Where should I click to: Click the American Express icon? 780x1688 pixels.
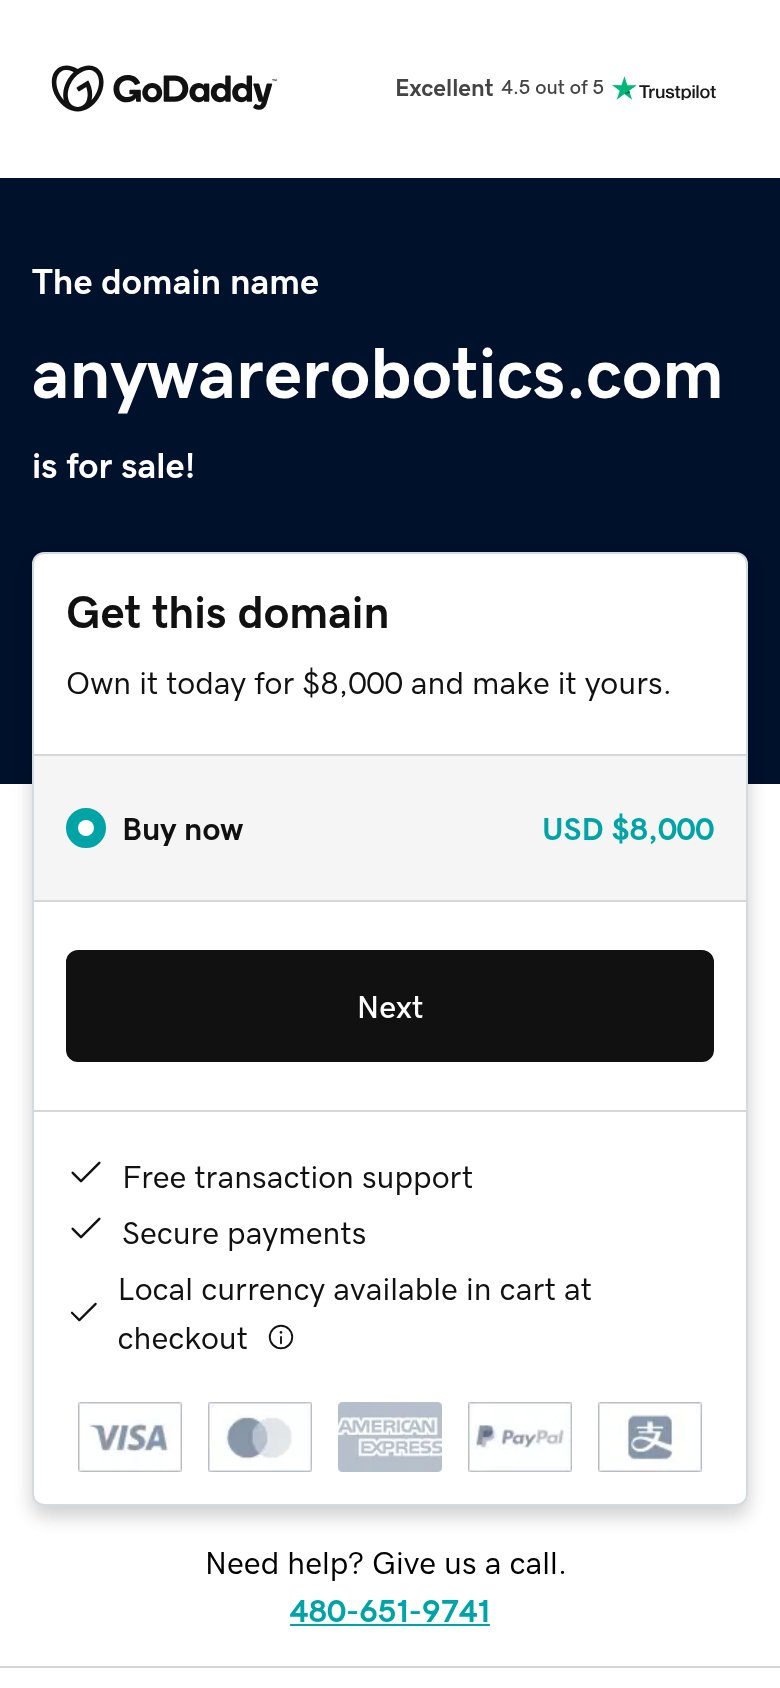click(390, 1437)
